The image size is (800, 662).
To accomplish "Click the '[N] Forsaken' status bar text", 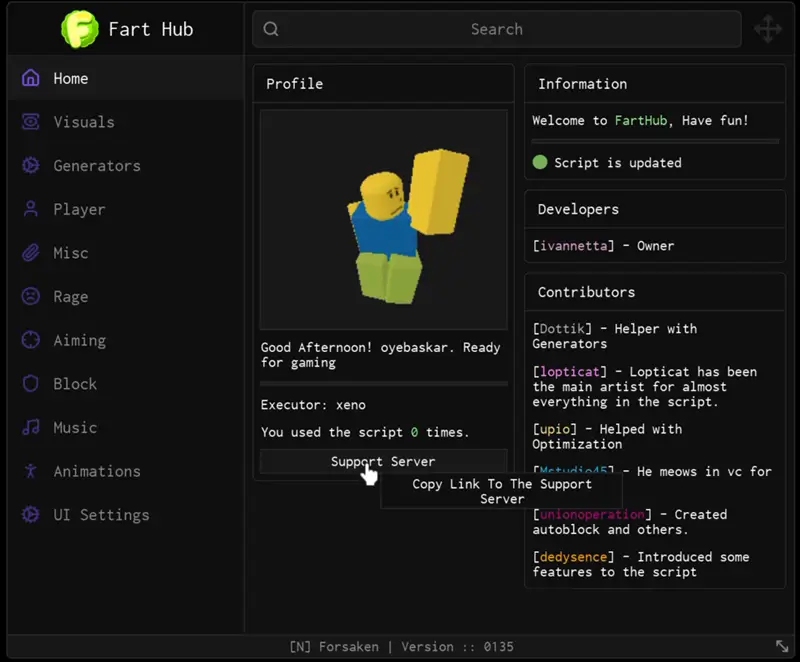I will coord(334,647).
